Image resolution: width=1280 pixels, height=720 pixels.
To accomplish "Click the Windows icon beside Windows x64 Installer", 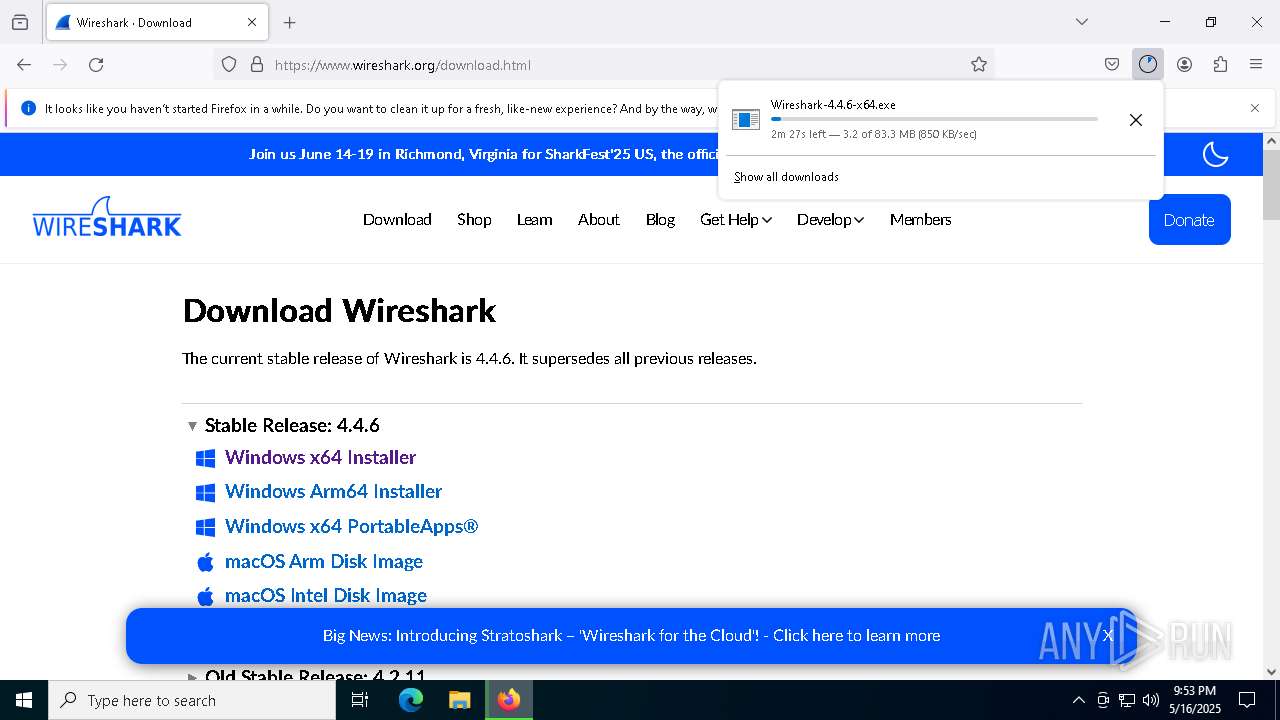I will 205,458.
